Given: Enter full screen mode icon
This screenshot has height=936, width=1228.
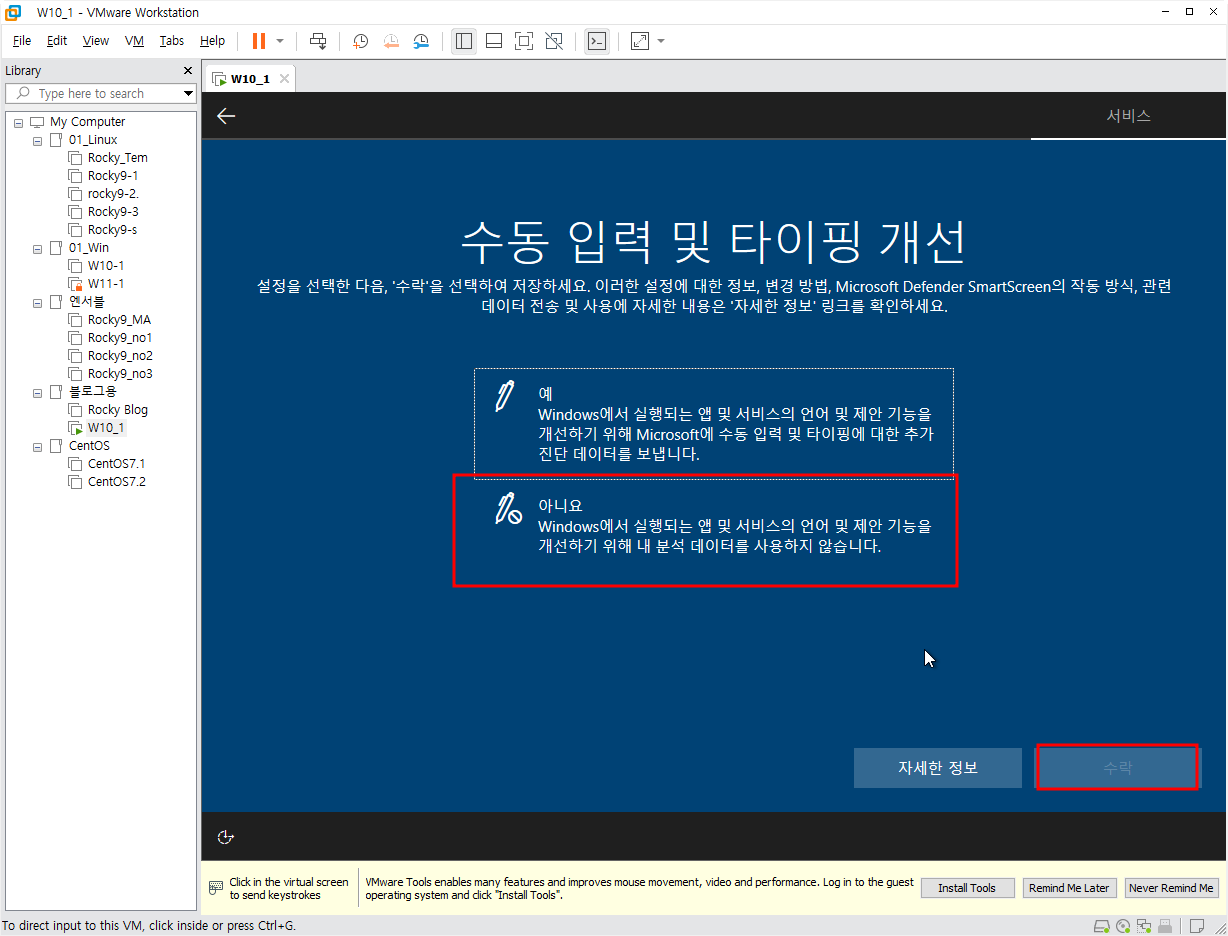Looking at the screenshot, I should coord(523,41).
